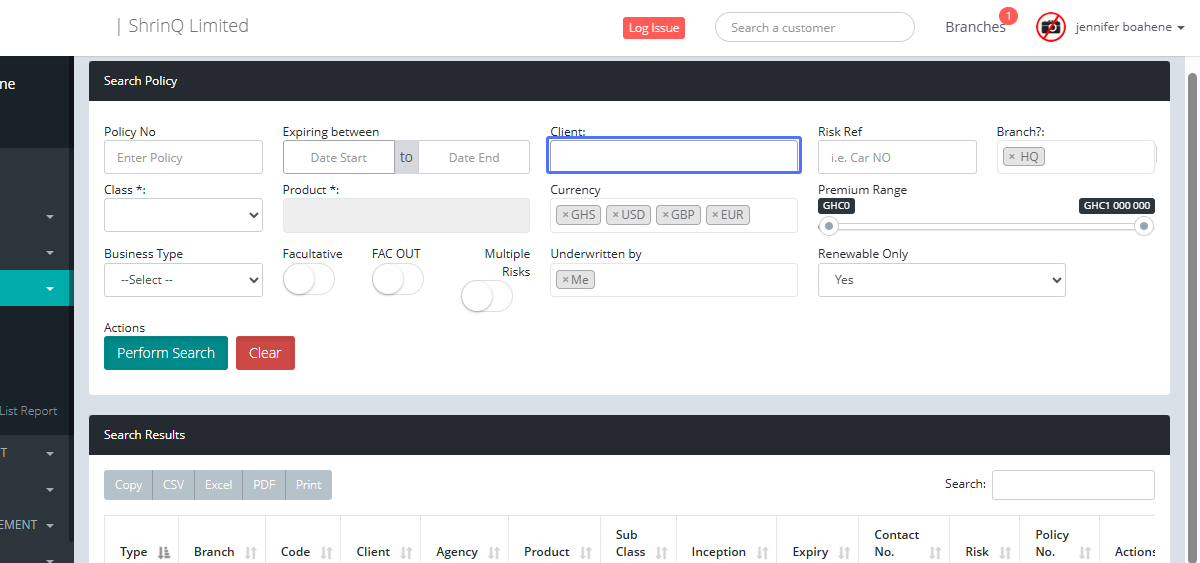Remove the GHS currency tag
The height and width of the screenshot is (563, 1200).
pyautogui.click(x=565, y=215)
